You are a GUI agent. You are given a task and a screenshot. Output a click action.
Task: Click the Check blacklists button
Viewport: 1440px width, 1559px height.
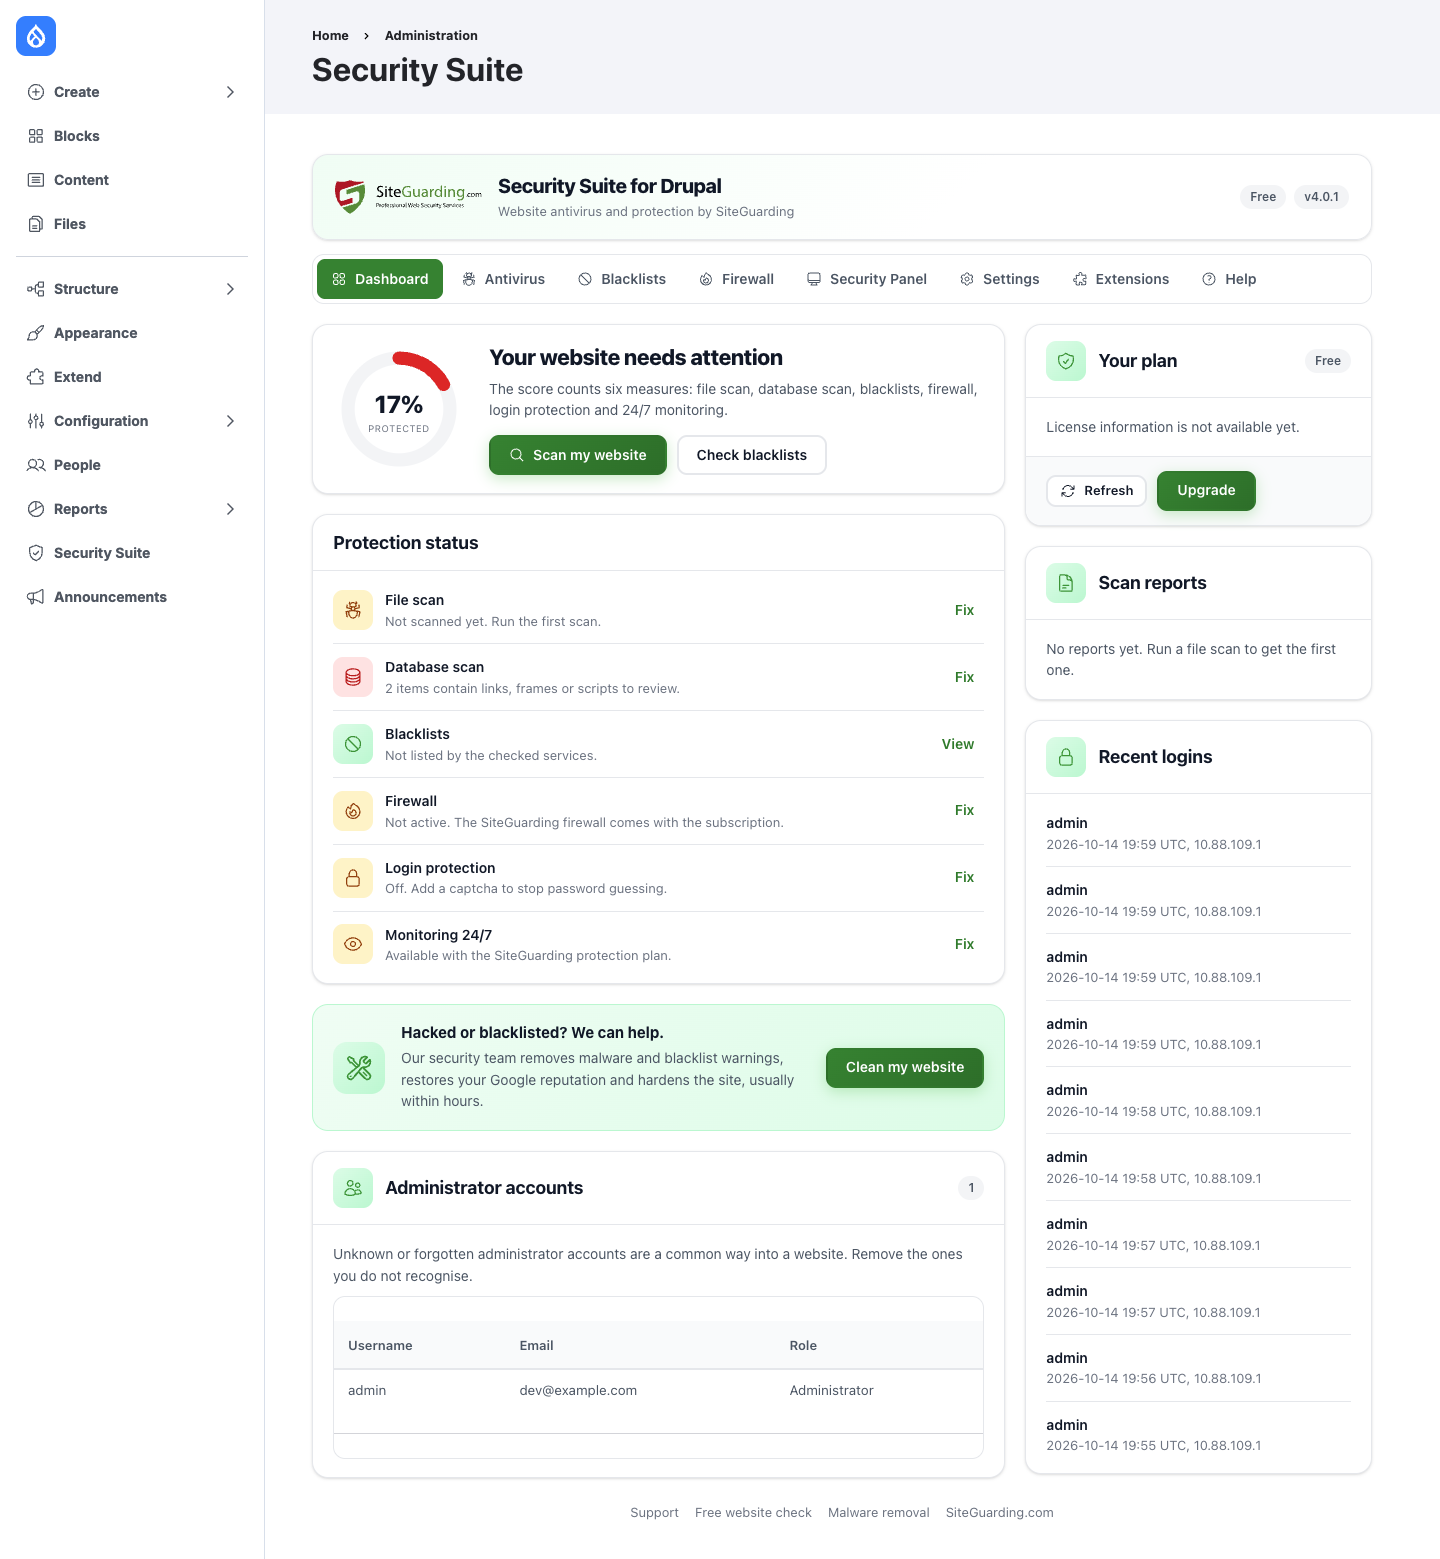752,455
